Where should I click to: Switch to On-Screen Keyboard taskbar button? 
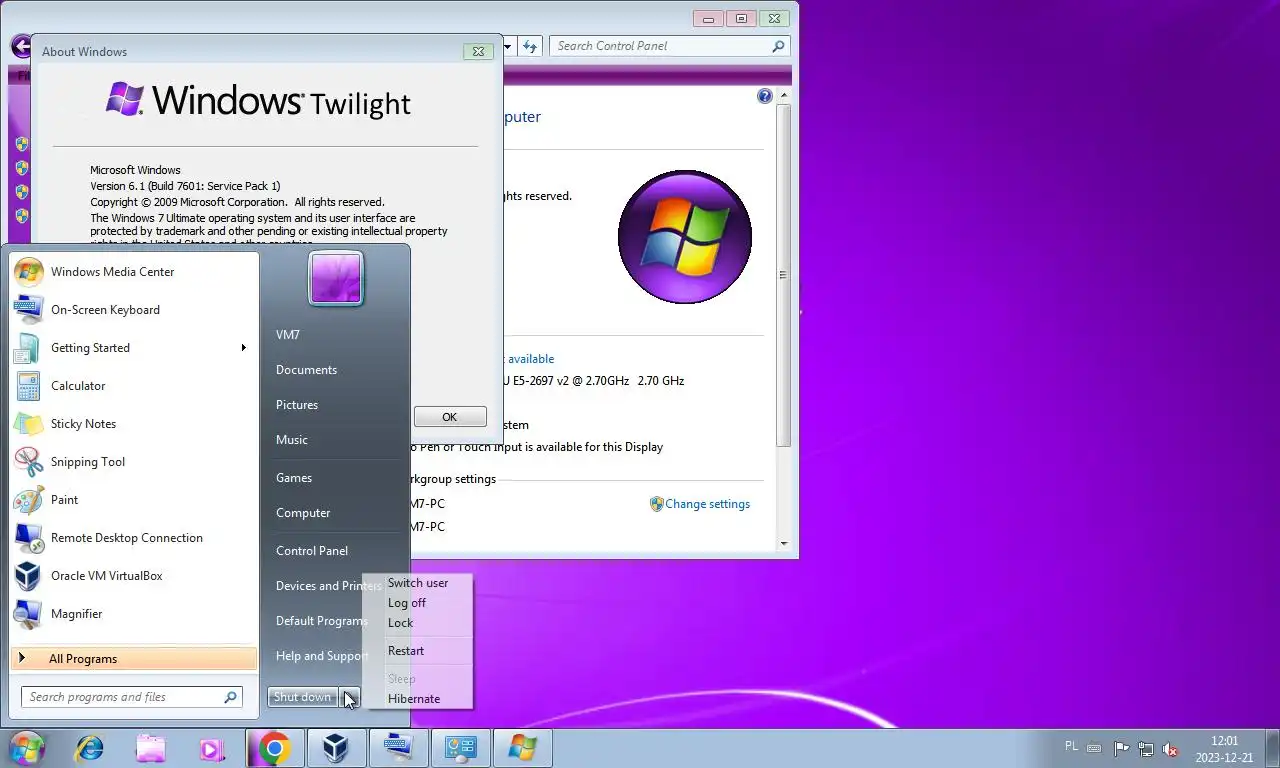click(x=399, y=748)
